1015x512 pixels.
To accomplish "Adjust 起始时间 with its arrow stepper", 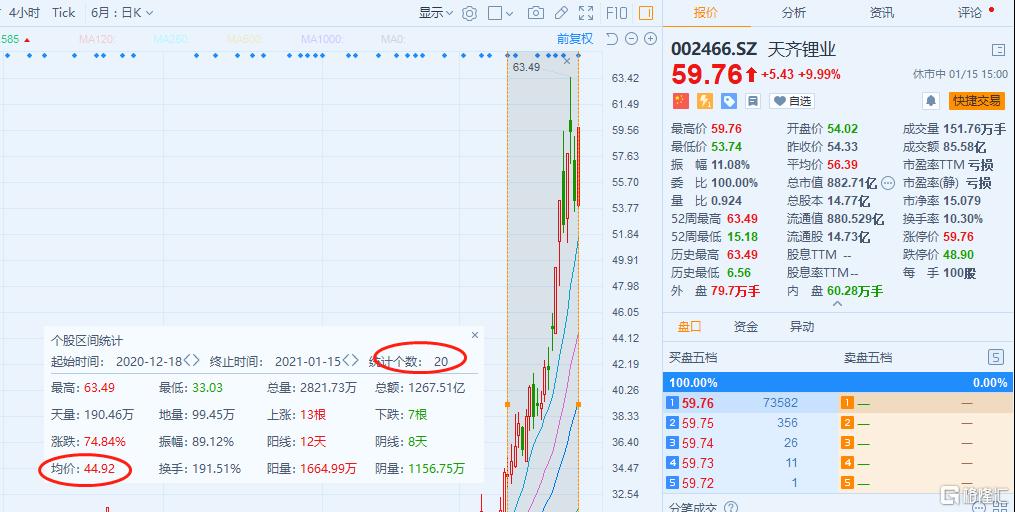I will [x=192, y=361].
